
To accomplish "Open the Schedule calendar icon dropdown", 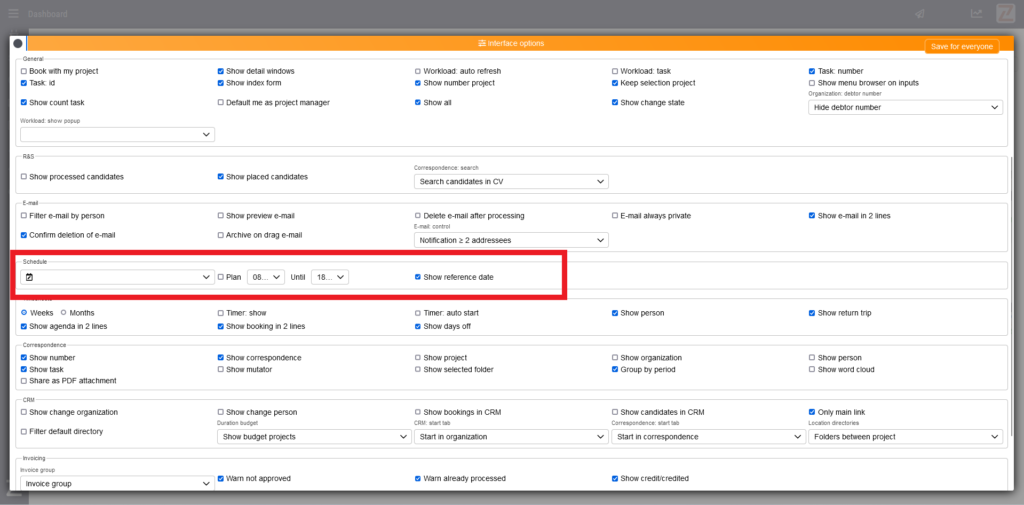I will coord(117,277).
